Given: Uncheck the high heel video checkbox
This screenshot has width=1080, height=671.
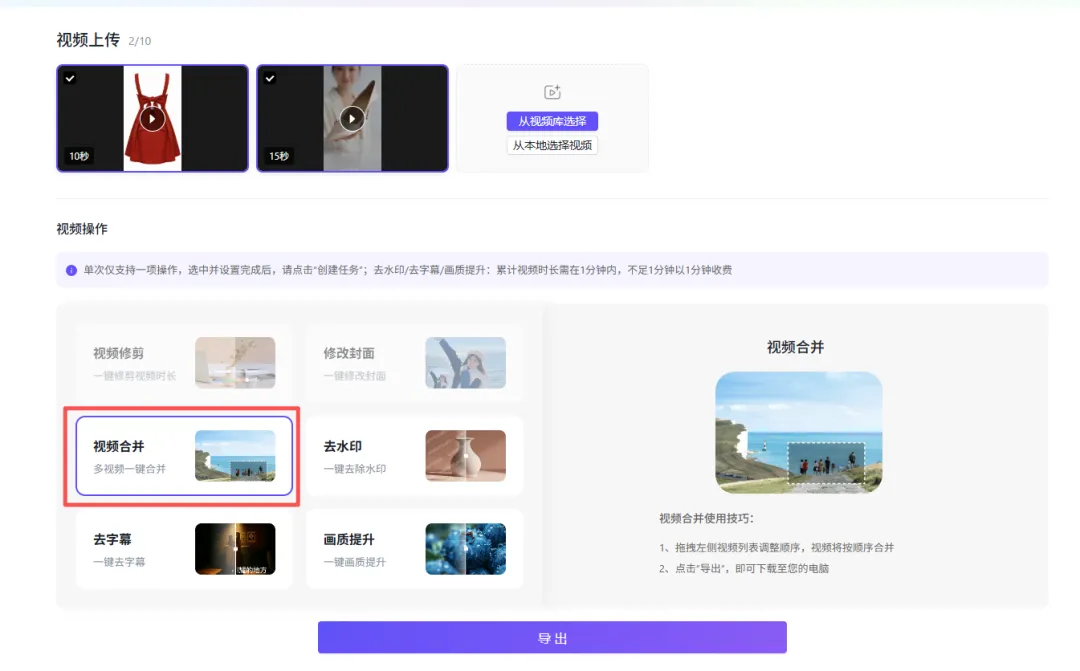Looking at the screenshot, I should pos(270,78).
